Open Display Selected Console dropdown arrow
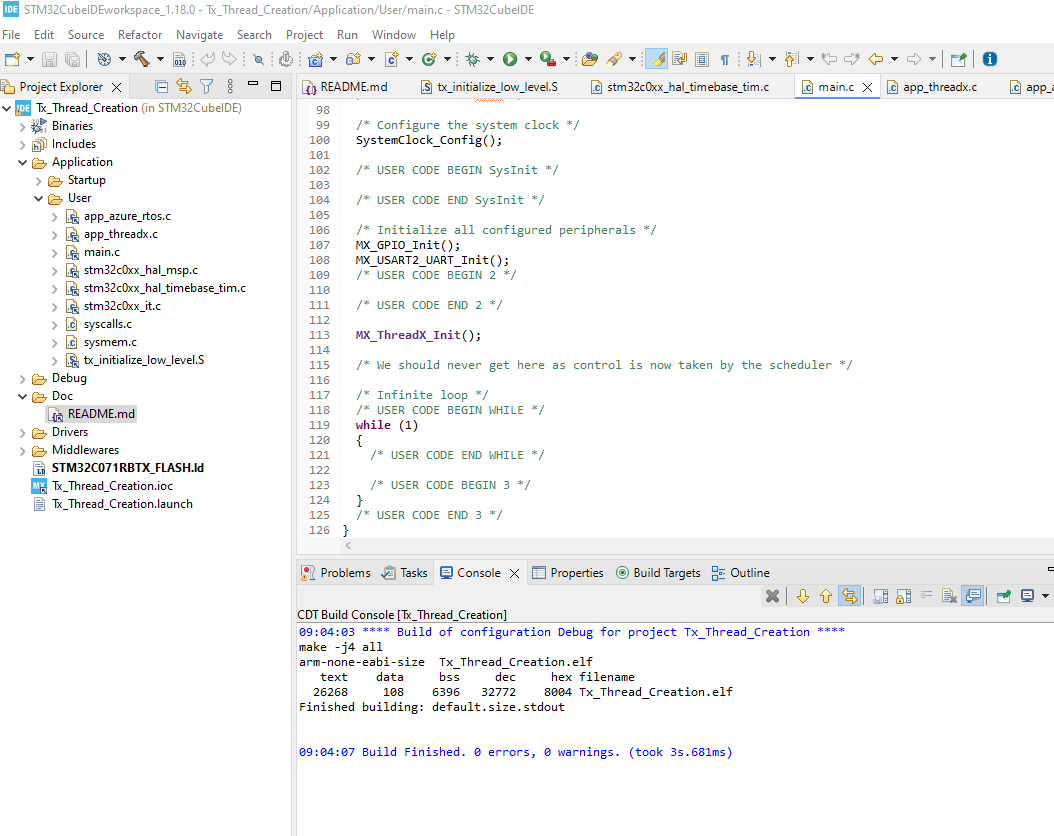The width and height of the screenshot is (1054, 836). (x=1045, y=596)
